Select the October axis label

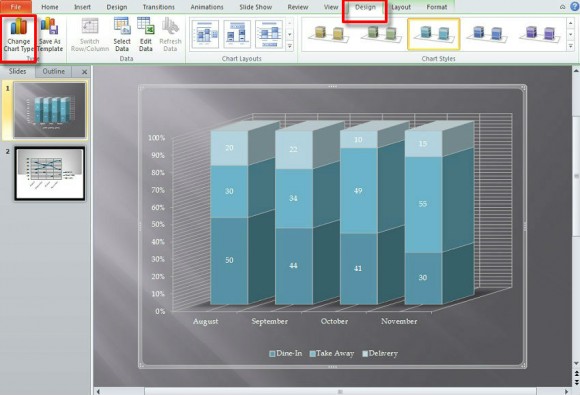point(334,321)
